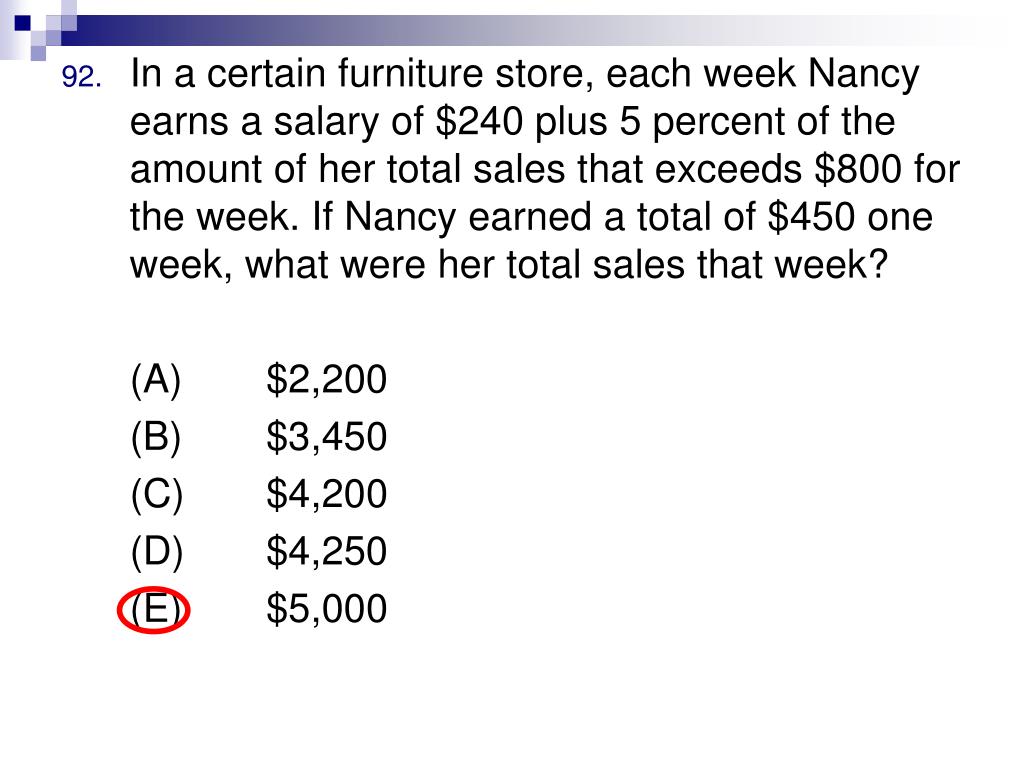Select answer choice (C)
This screenshot has width=1024, height=768.
pos(157,494)
